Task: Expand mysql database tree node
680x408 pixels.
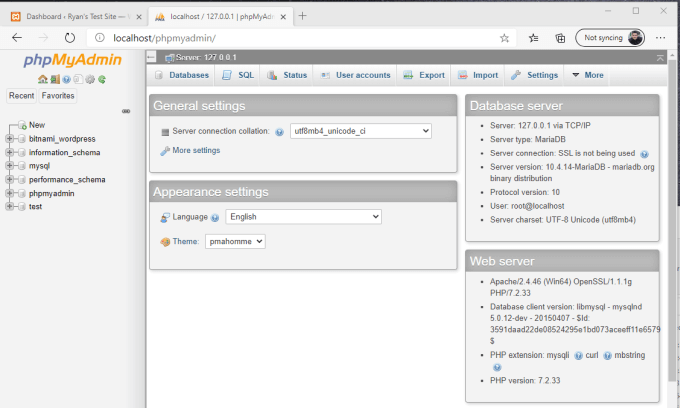Action: (x=10, y=166)
